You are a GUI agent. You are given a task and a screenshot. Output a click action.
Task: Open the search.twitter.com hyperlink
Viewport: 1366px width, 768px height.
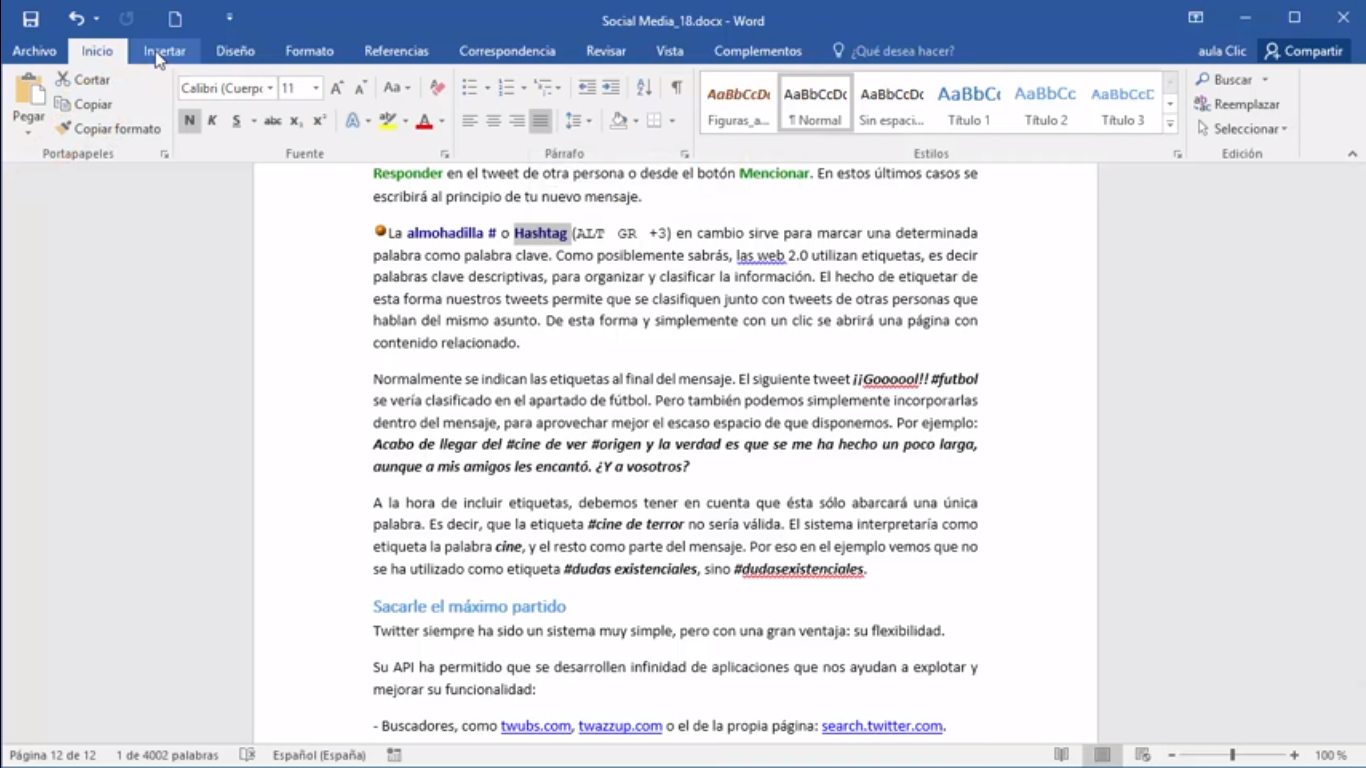tap(882, 726)
